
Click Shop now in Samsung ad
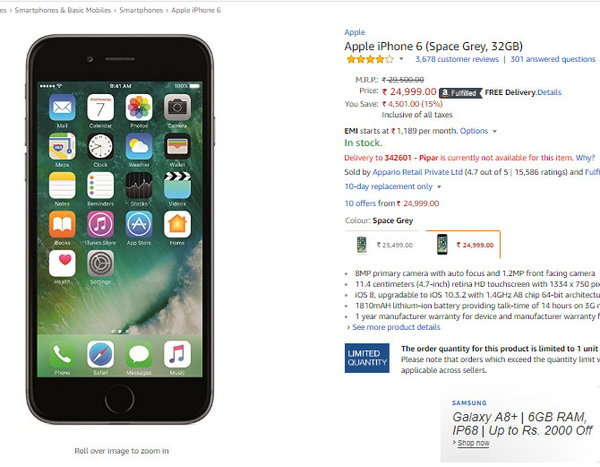473,443
